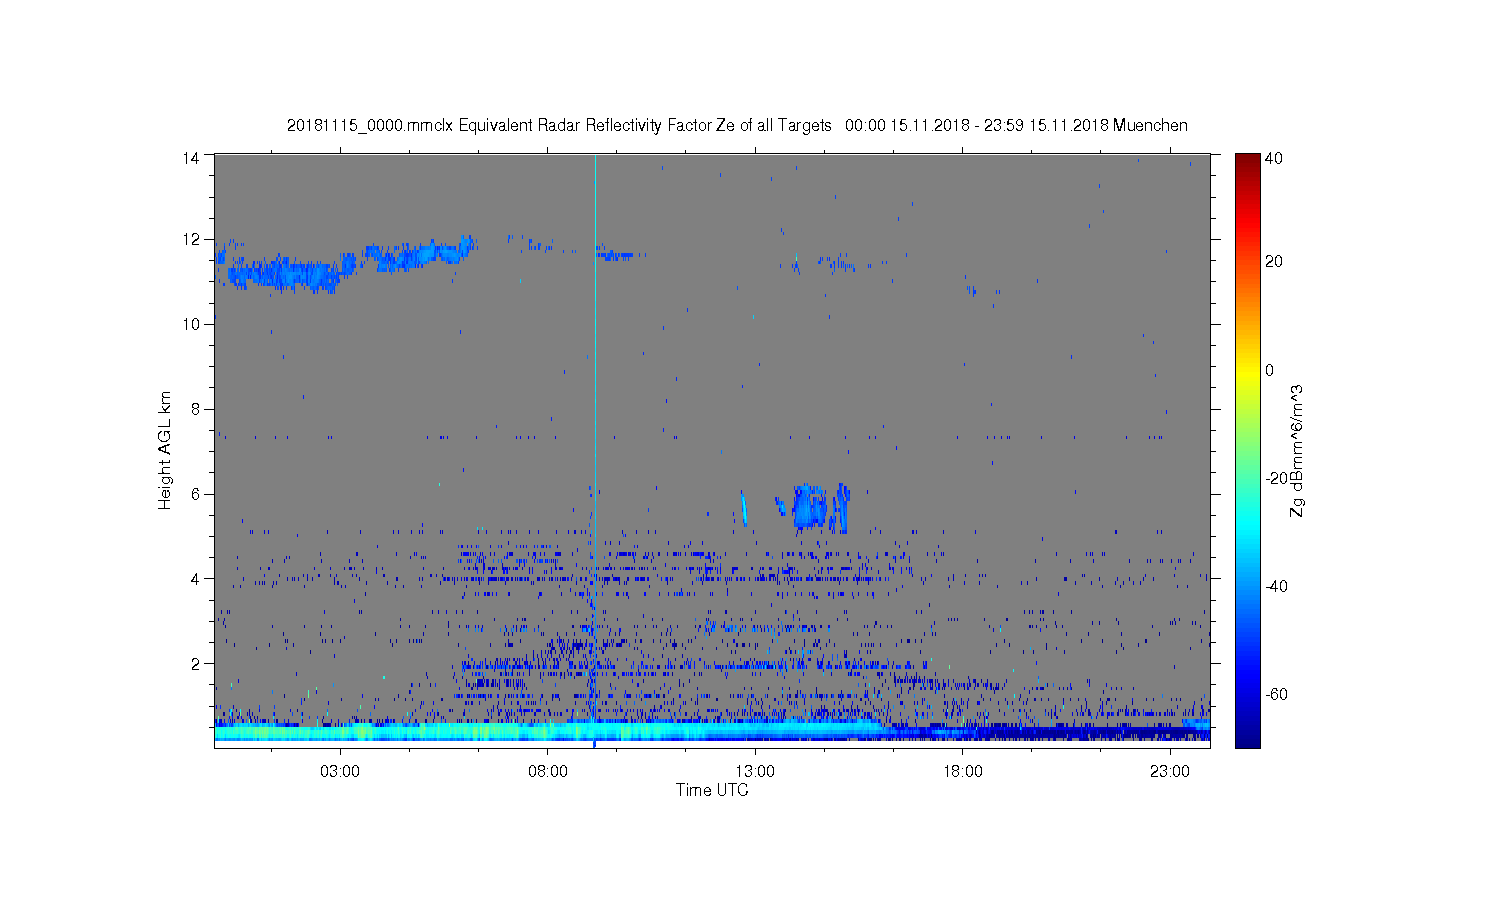The height and width of the screenshot is (900, 1500).
Task: Pick the "13:00" time tick label
Action: click(755, 772)
